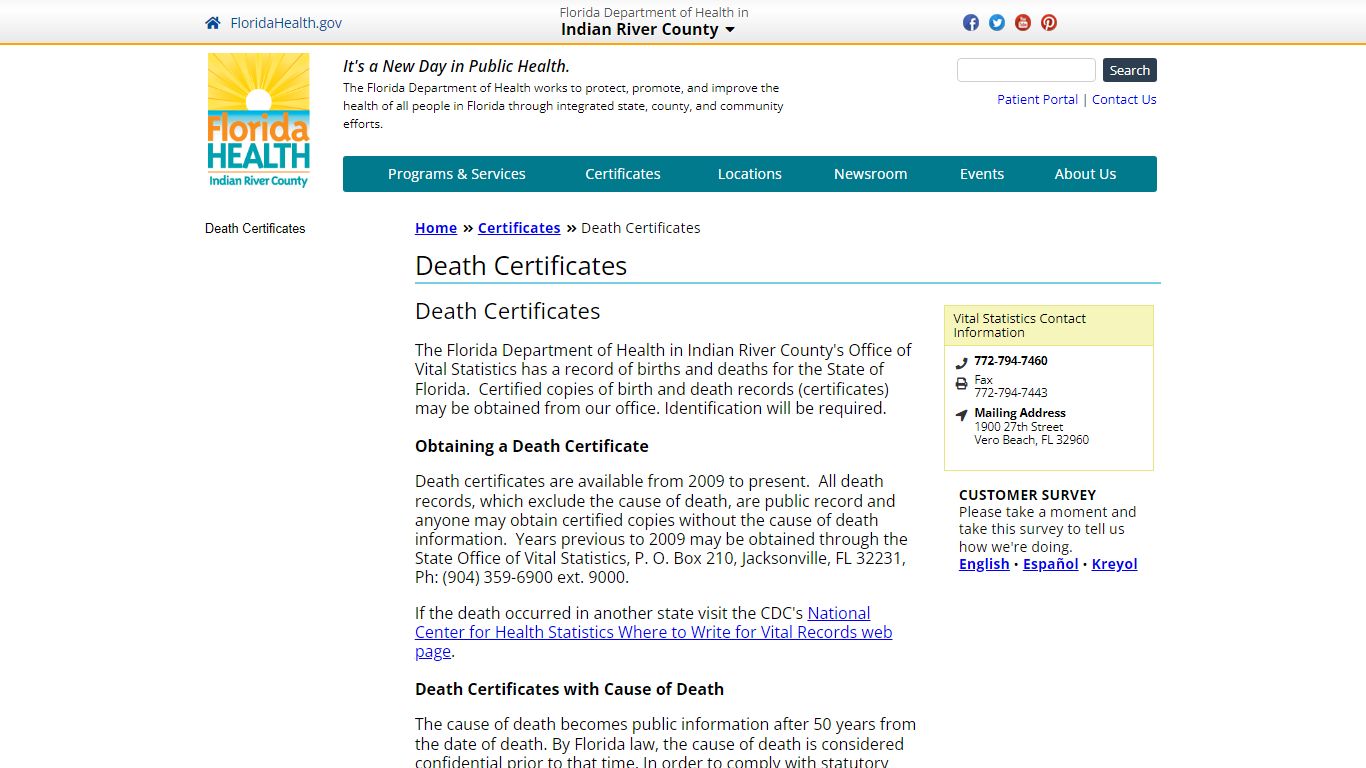Click the 1900 27th Street address line
This screenshot has width=1366, height=768.
tap(1019, 427)
